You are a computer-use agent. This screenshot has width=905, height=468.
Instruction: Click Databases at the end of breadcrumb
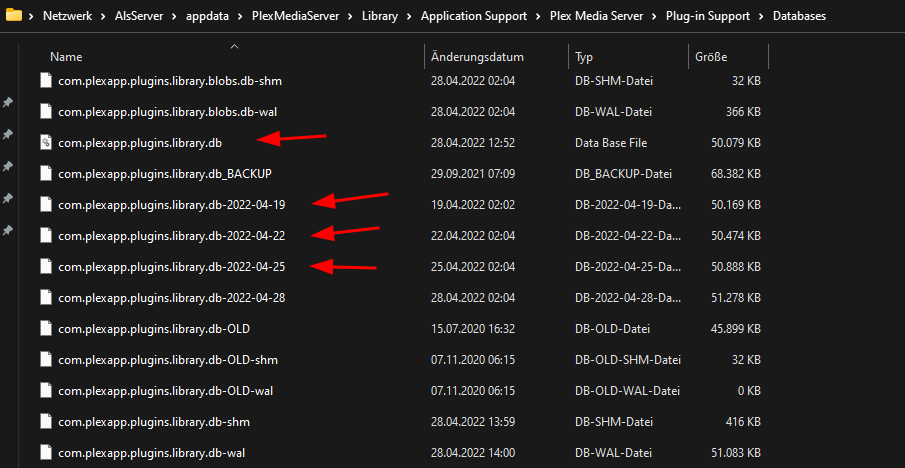(799, 16)
